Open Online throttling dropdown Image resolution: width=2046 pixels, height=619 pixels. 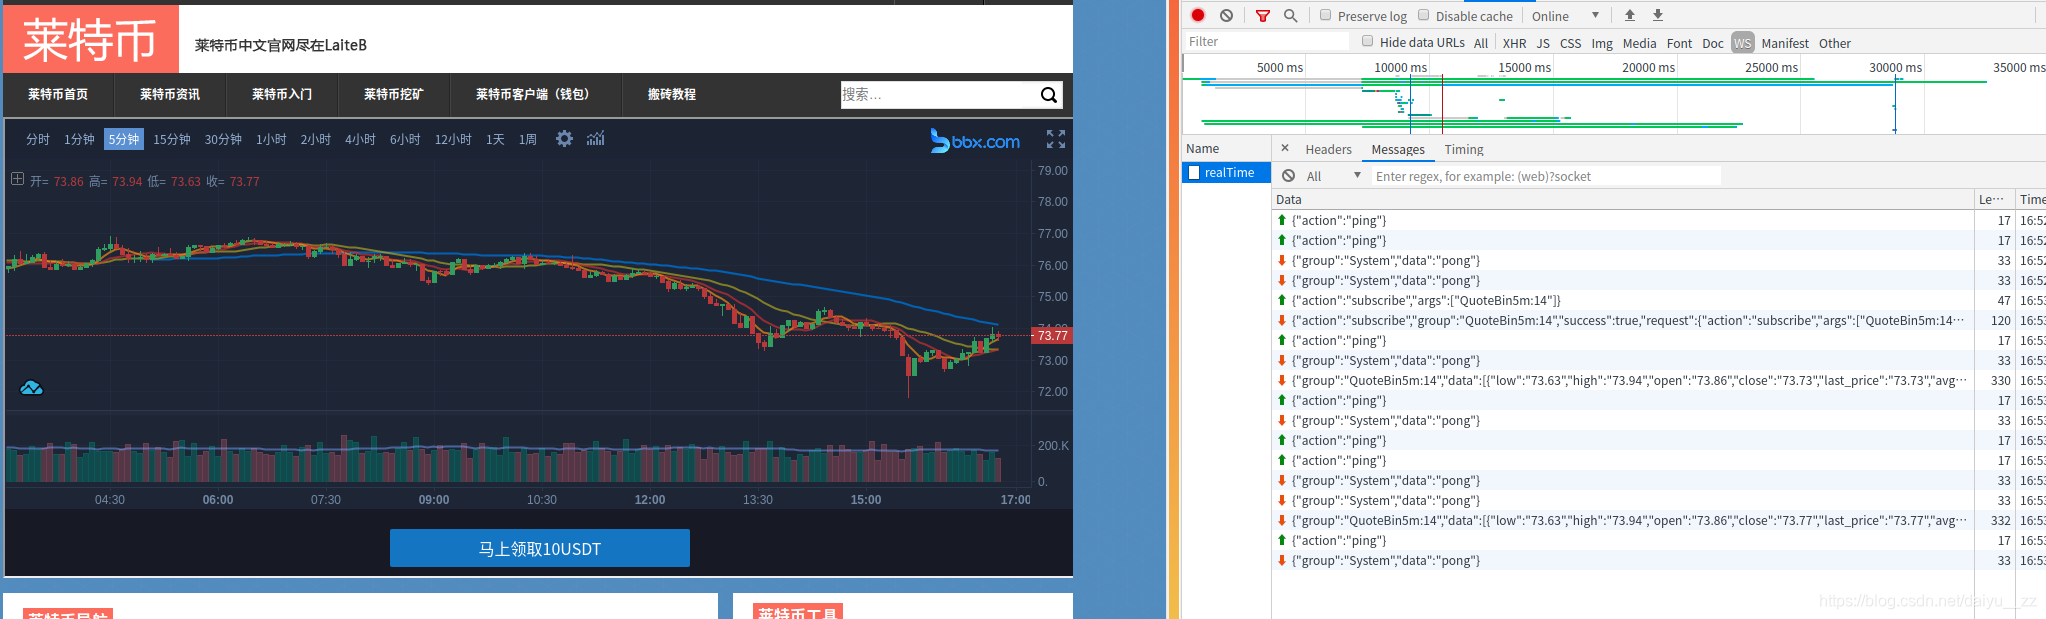tap(1565, 16)
